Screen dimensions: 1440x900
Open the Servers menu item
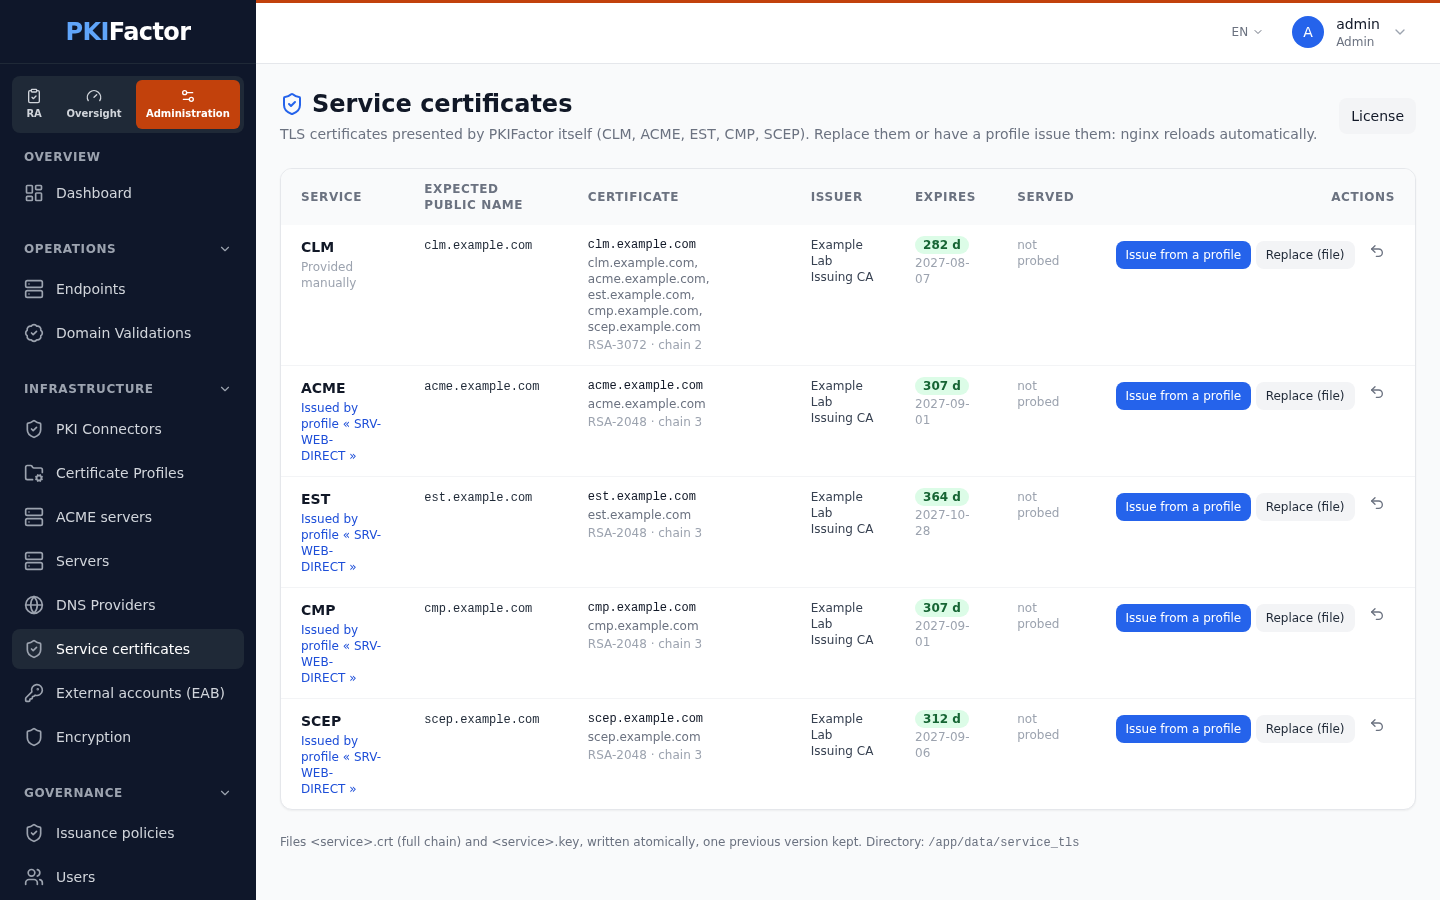pos(128,561)
